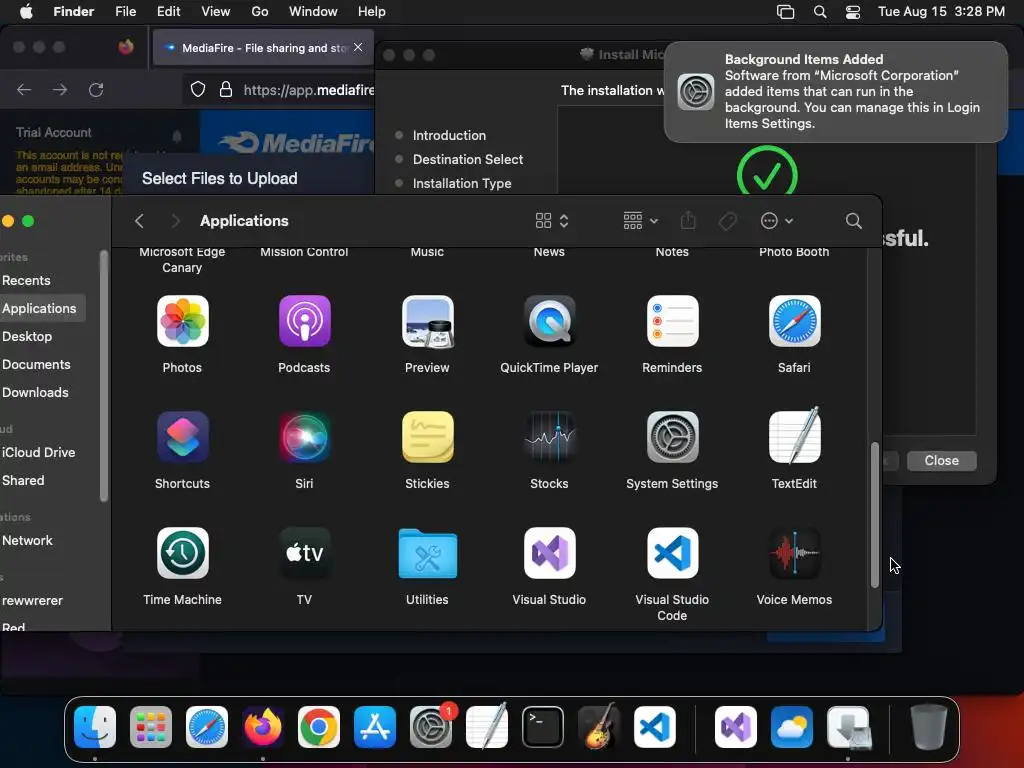Open Google Chrome from the Dock
Viewport: 1024px width, 768px height.
pos(319,727)
